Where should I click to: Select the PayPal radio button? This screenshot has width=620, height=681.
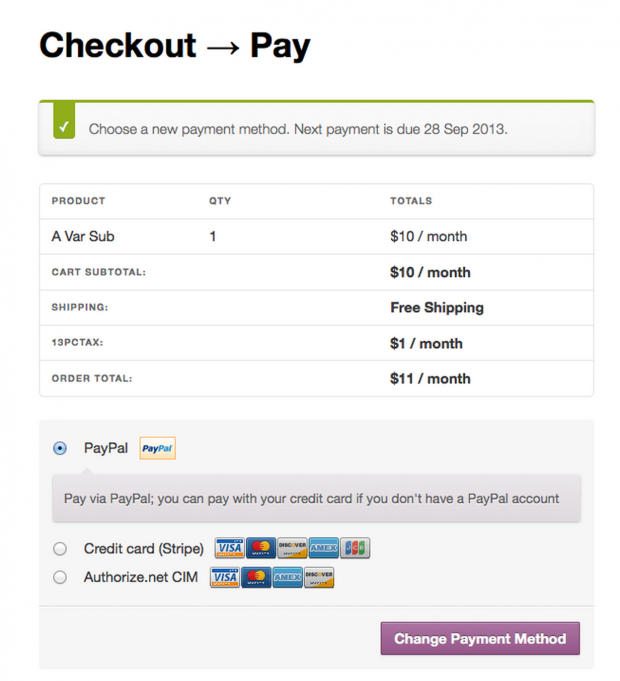[x=60, y=448]
